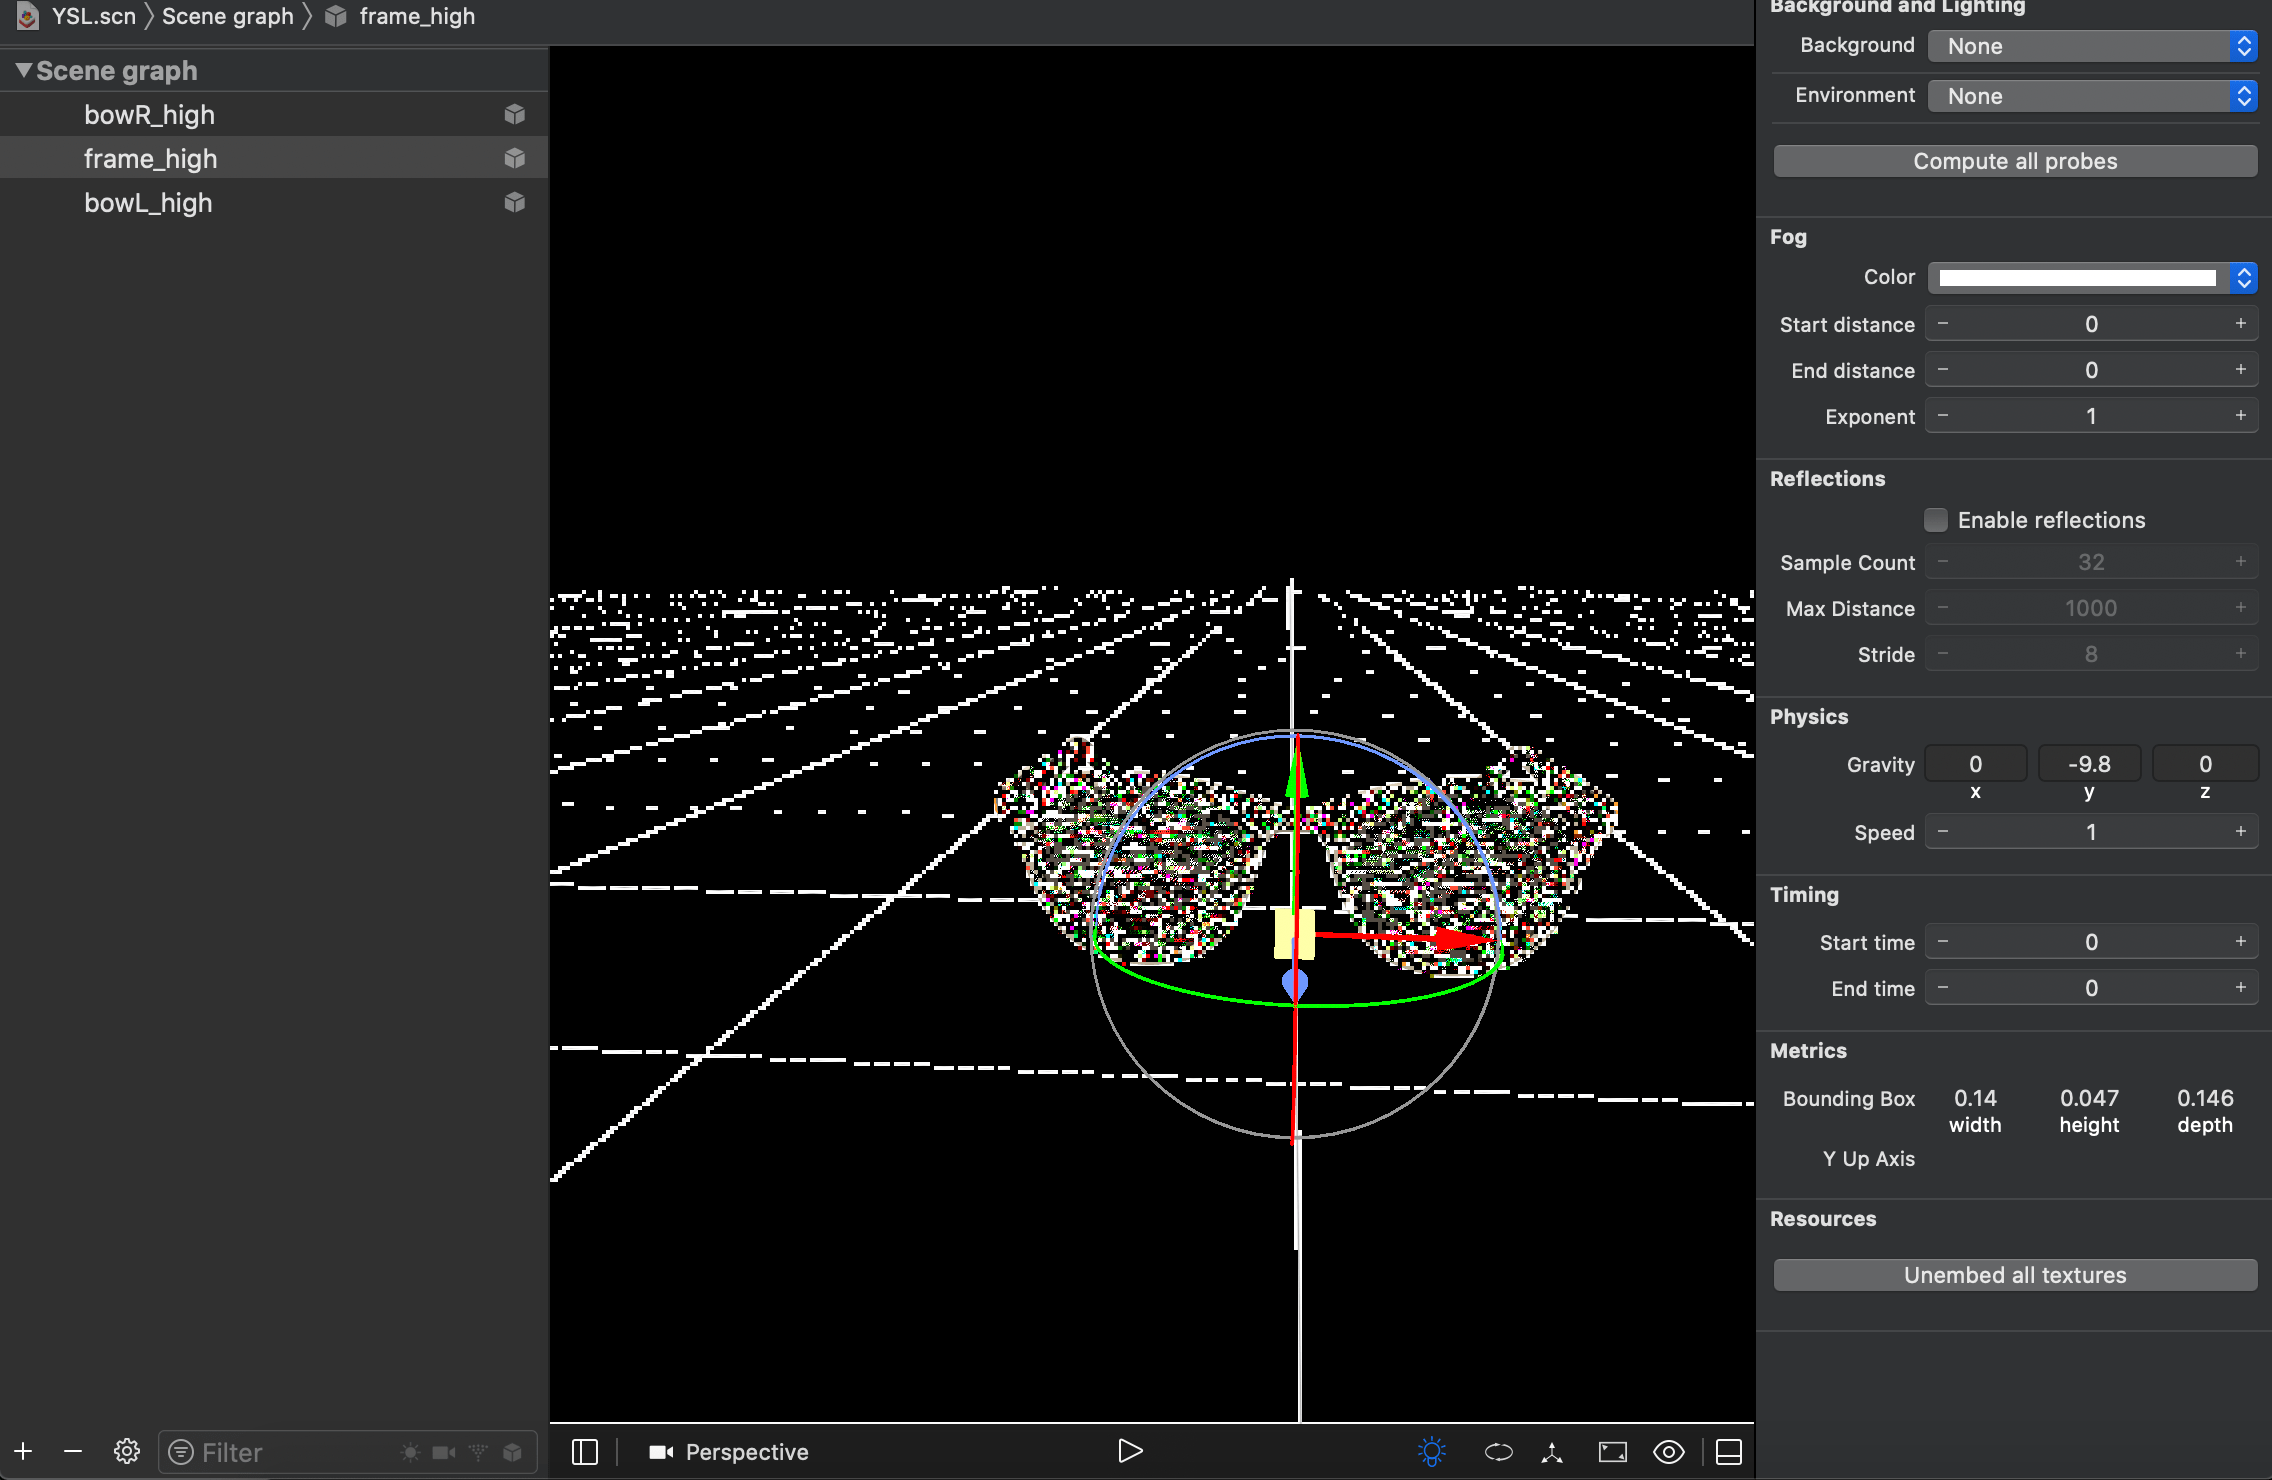Toggle split editor view at bottom right
Screen dimensions: 2272x1480
point(1730,1451)
